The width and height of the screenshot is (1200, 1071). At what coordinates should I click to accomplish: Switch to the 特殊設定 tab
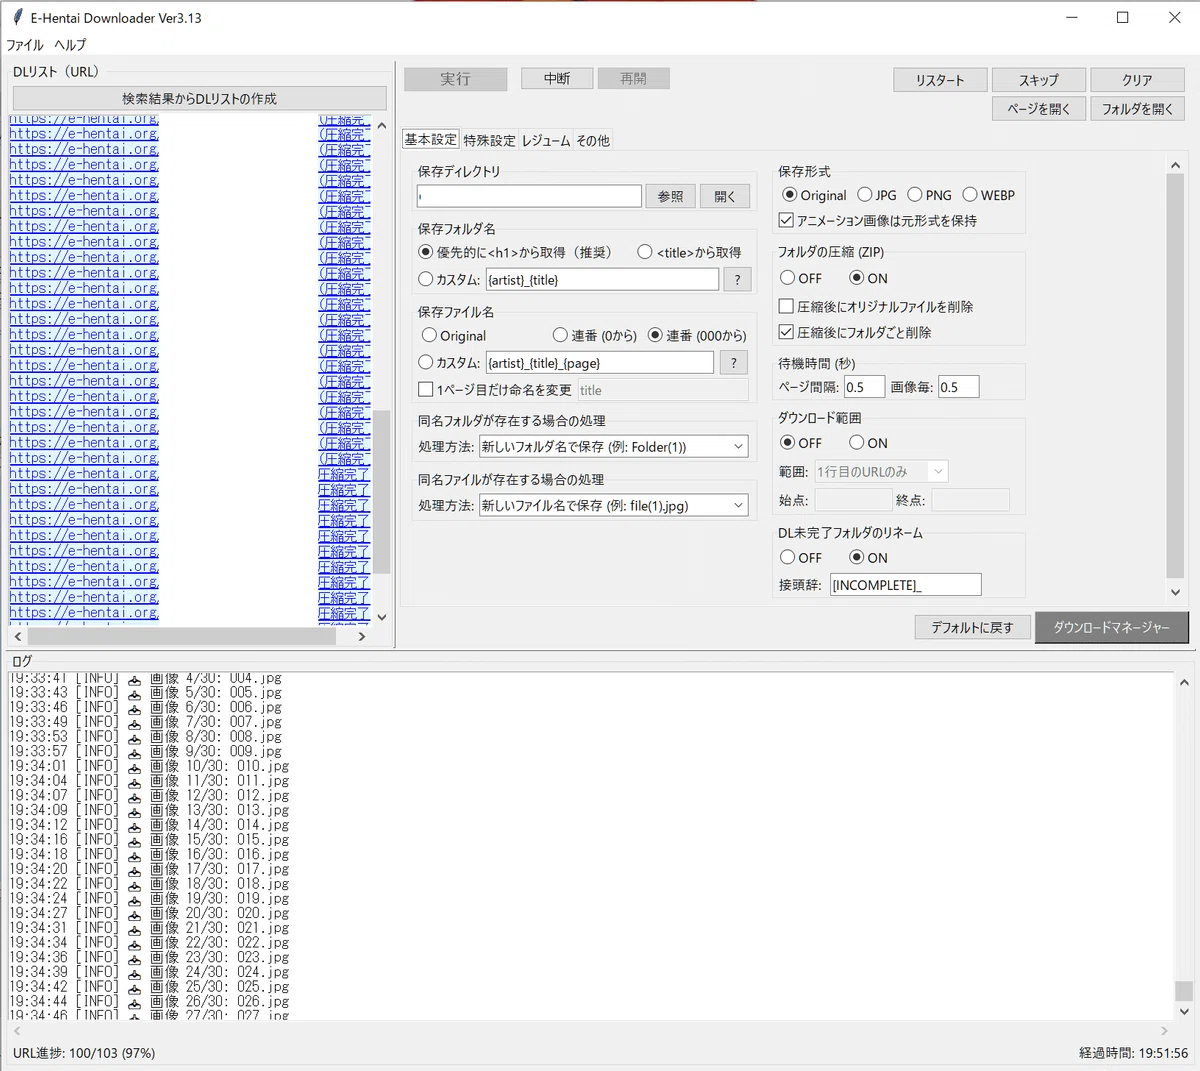pos(489,141)
